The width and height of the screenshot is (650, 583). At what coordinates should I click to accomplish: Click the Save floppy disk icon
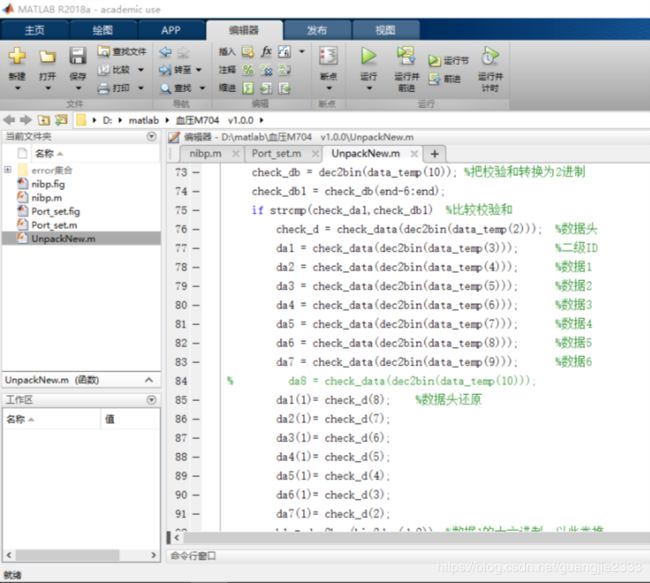(78, 56)
